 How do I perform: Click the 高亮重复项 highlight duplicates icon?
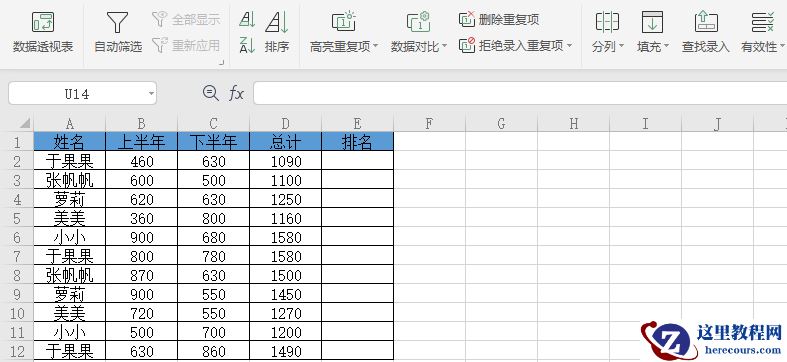click(x=344, y=23)
